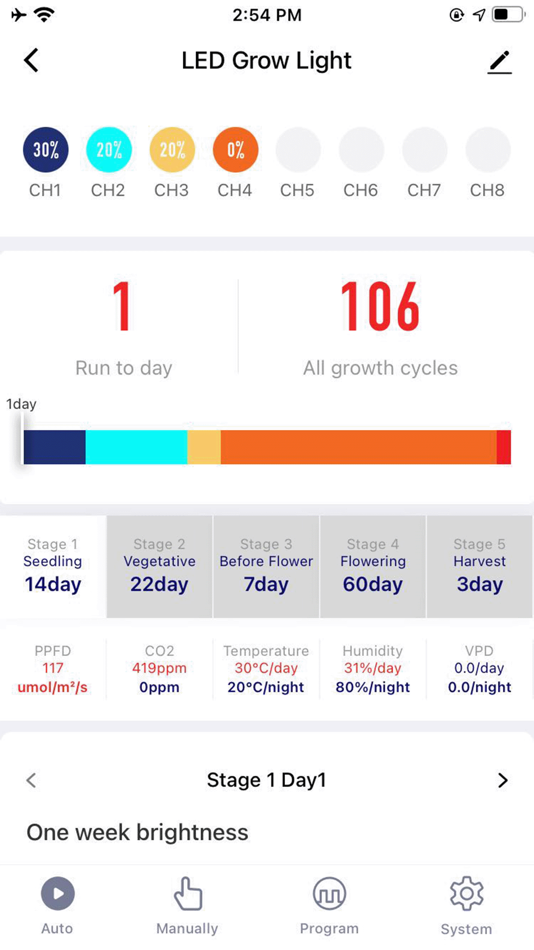Select CH2 20% cyan channel circle

109,150
